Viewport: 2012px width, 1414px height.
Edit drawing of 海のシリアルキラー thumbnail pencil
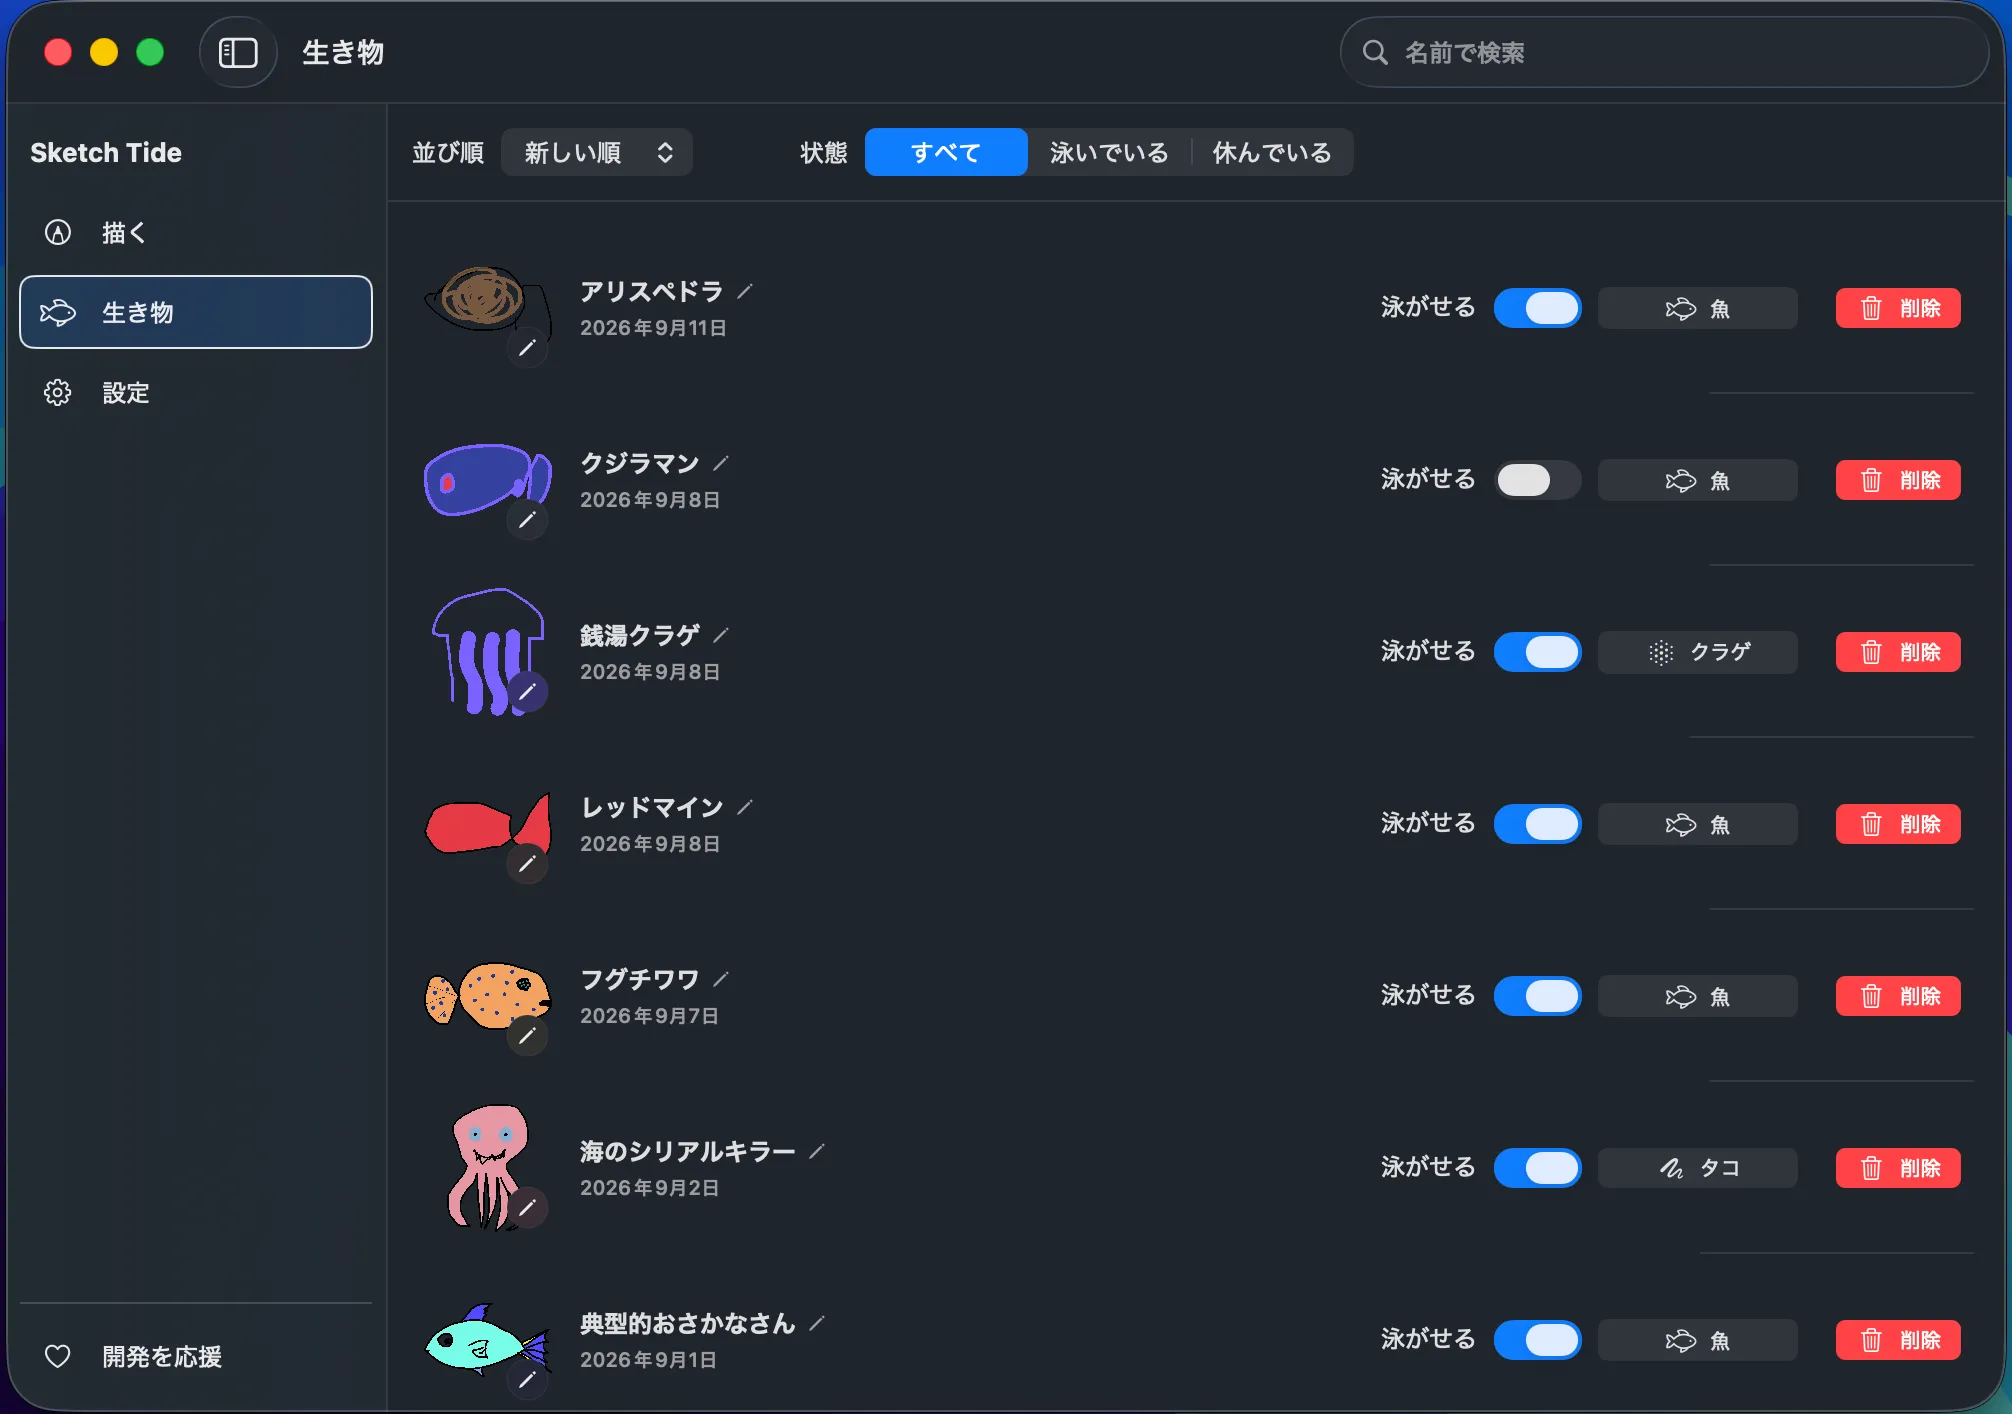pyautogui.click(x=527, y=1208)
